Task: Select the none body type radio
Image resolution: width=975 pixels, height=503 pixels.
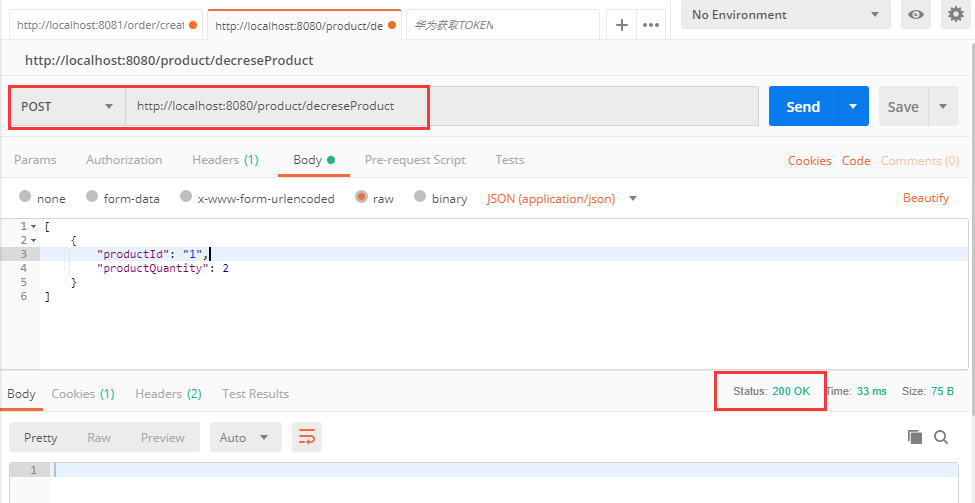Action: point(25,196)
